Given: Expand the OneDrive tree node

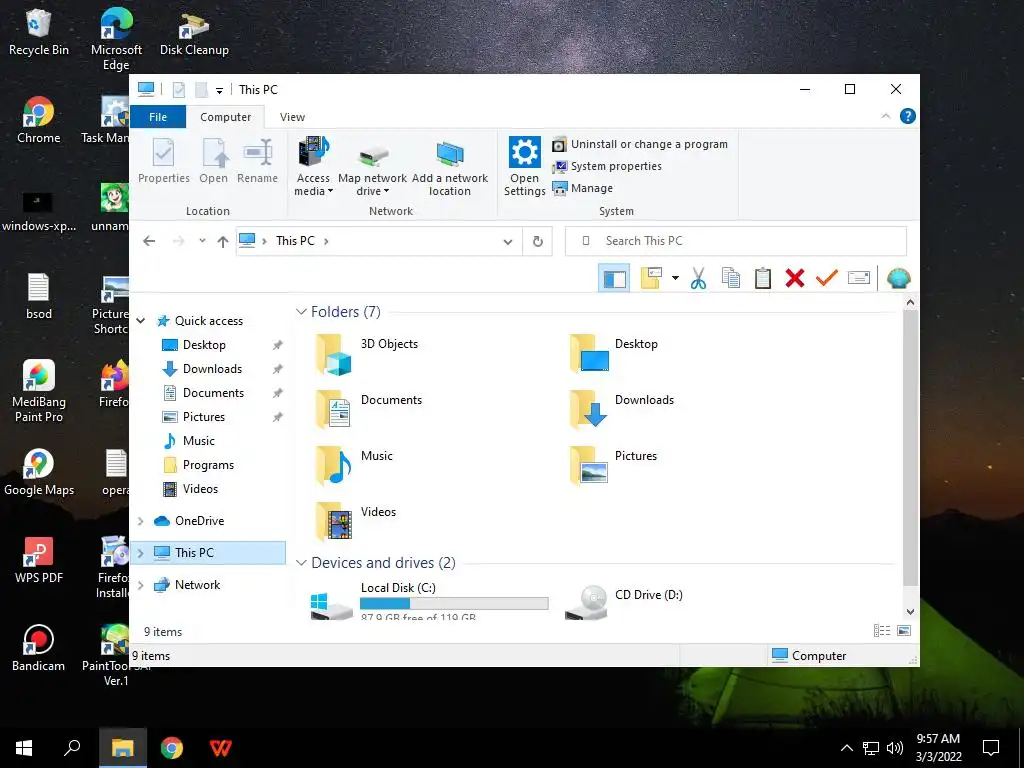Looking at the screenshot, I should (140, 520).
